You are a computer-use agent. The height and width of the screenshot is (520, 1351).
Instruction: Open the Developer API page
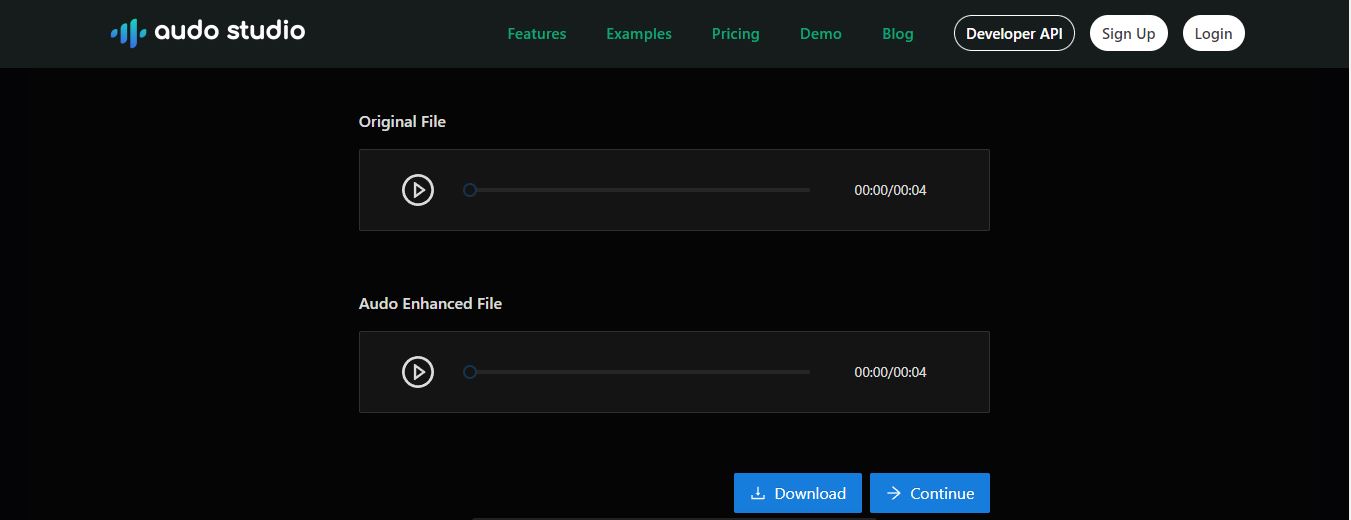(x=1014, y=33)
